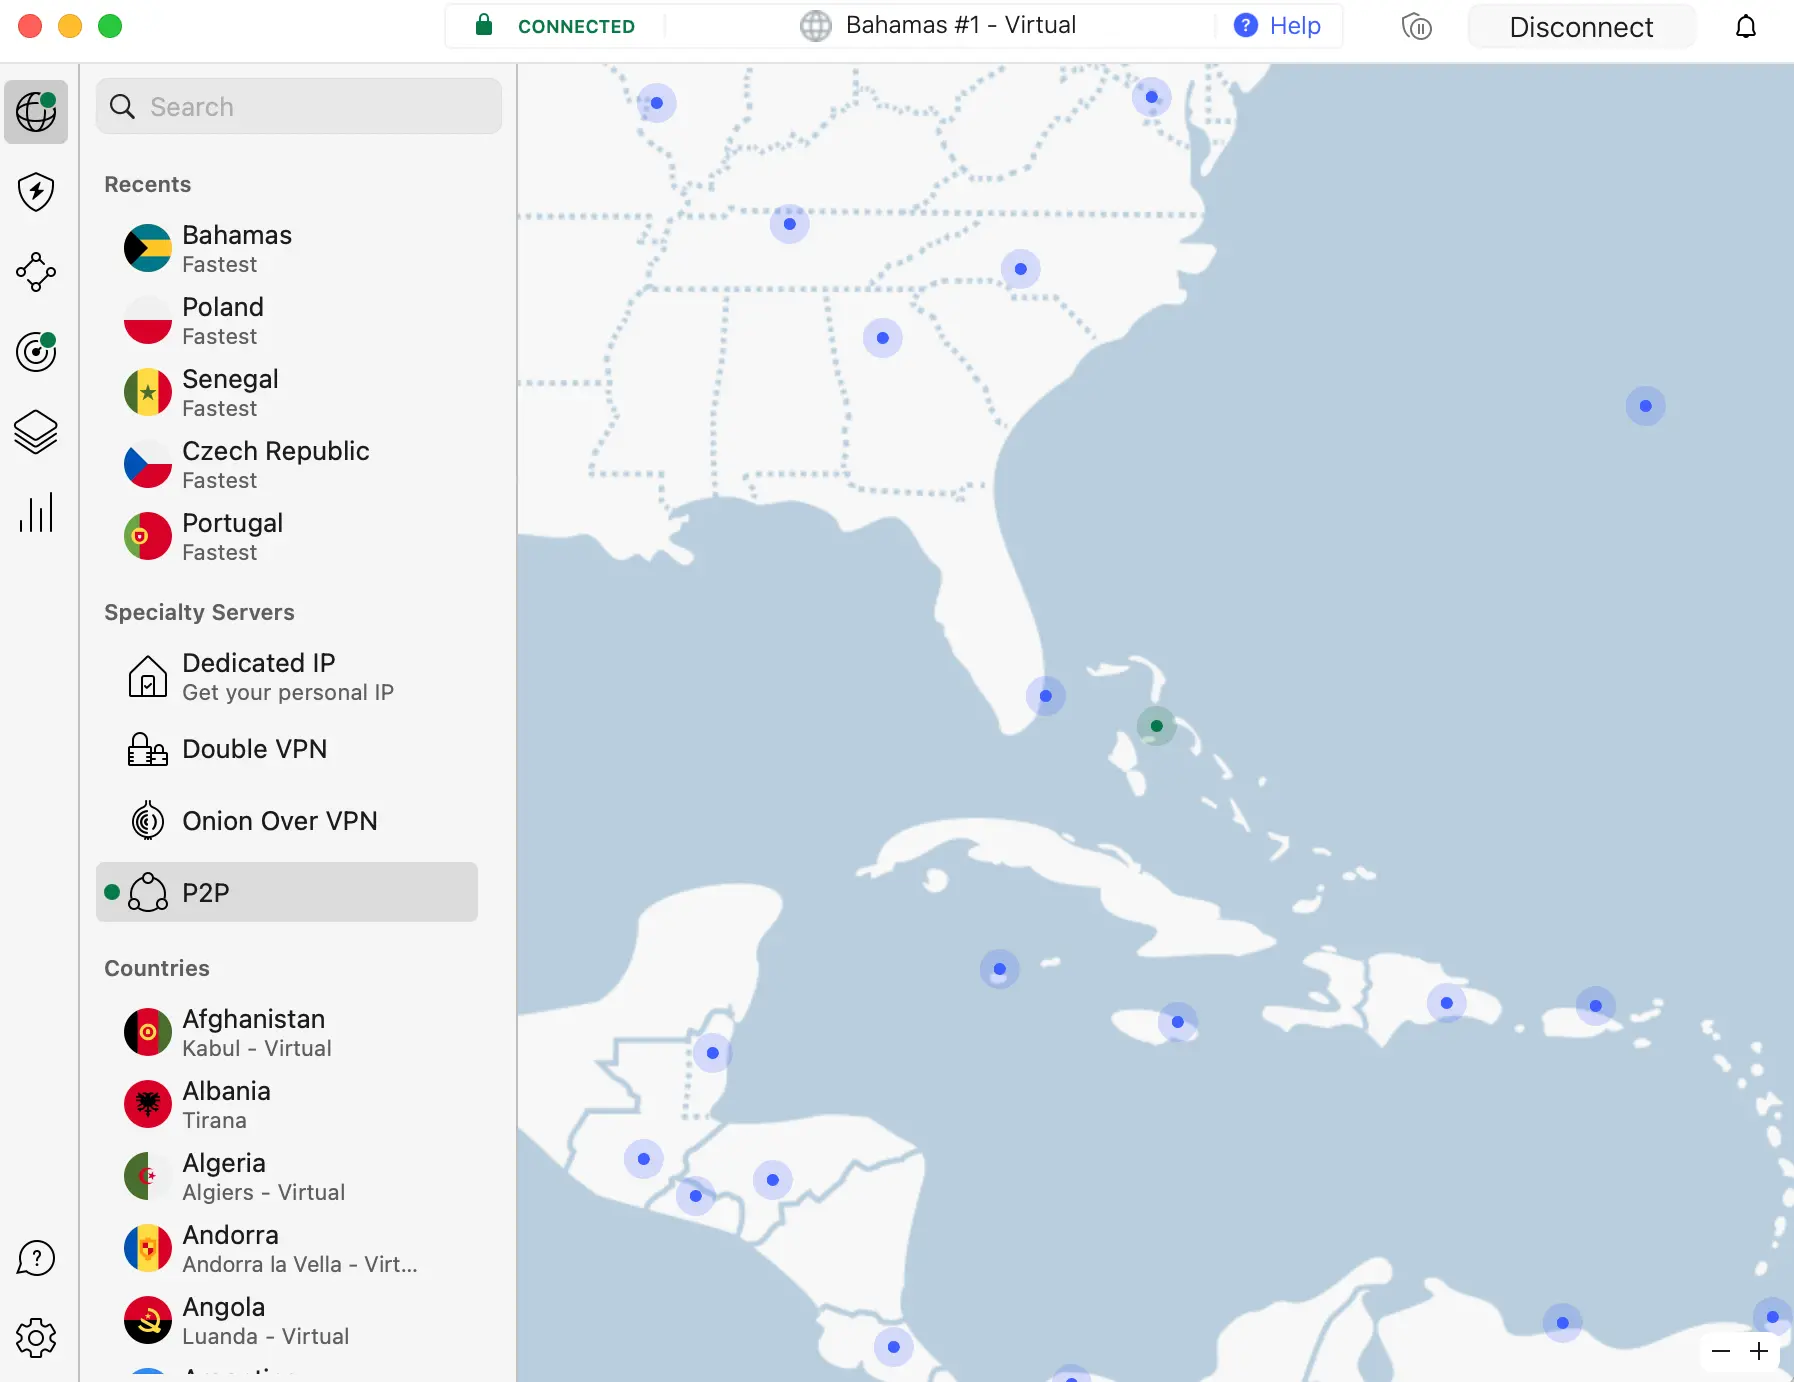Viewport: 1794px width, 1382px height.
Task: Click the Angola flag icon
Action: pyautogui.click(x=148, y=1320)
